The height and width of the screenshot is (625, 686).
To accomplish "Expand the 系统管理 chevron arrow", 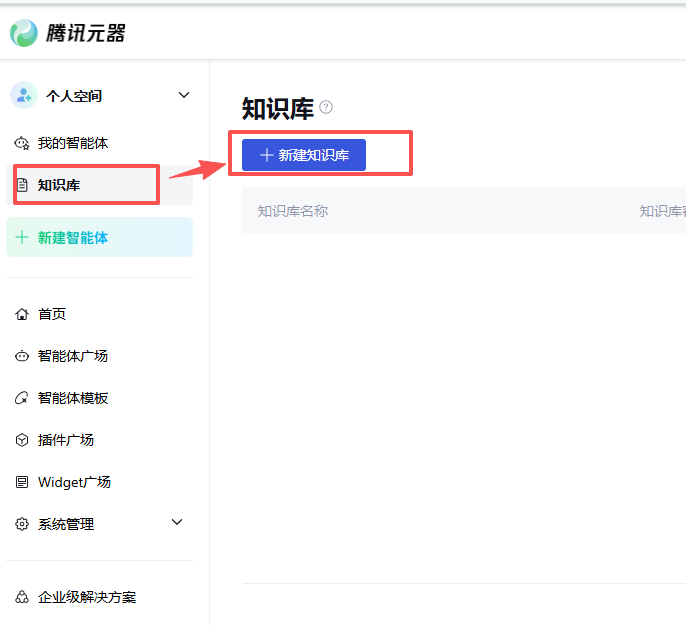I will [177, 522].
